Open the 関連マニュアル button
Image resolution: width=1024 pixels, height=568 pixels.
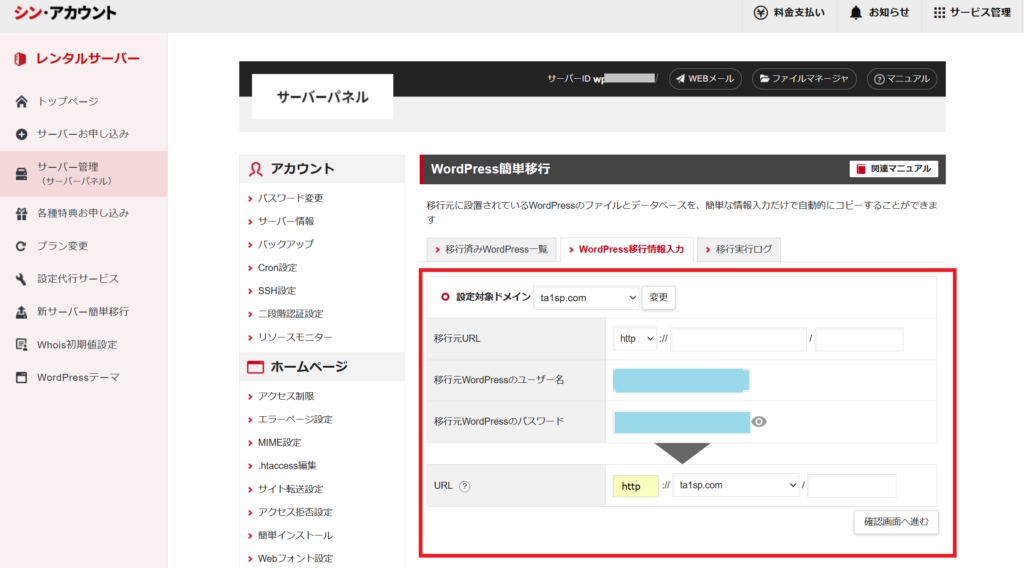(893, 169)
